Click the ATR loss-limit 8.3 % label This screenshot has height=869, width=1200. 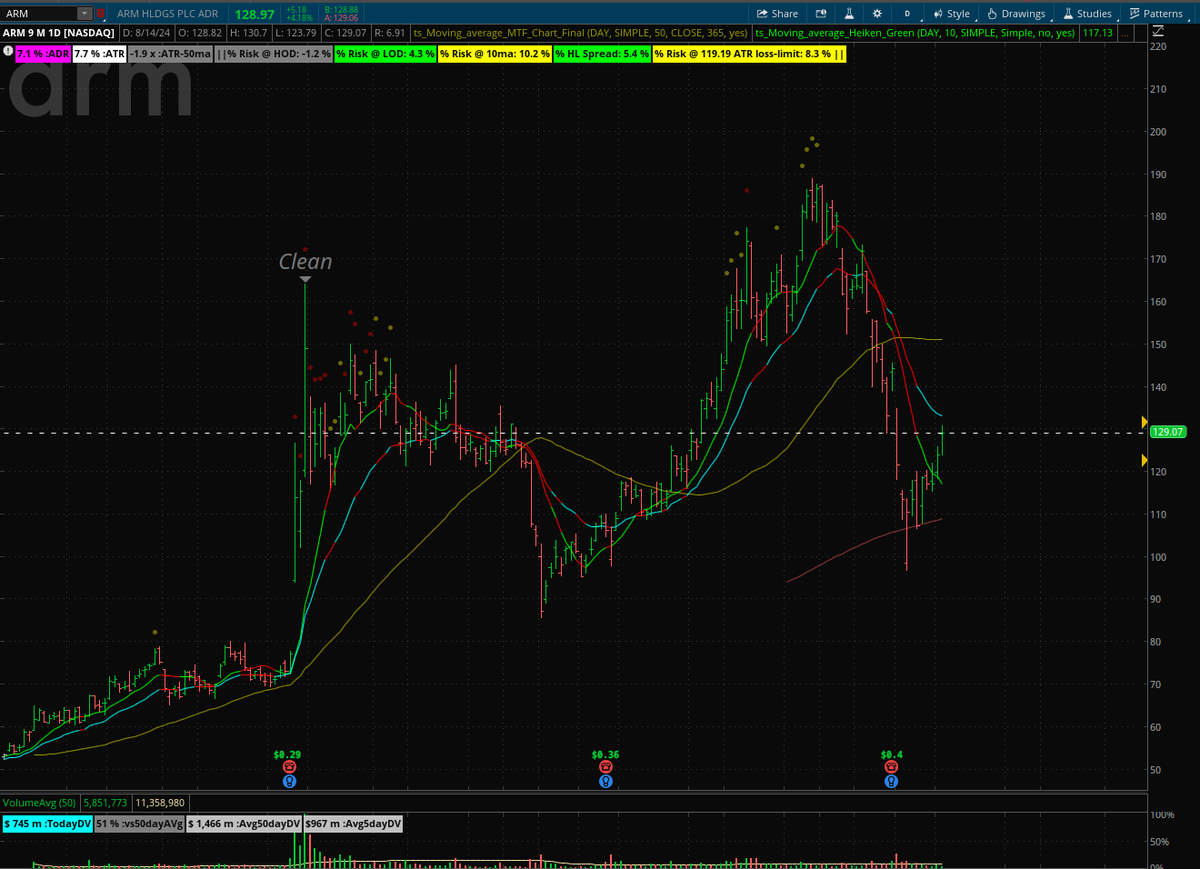point(749,53)
